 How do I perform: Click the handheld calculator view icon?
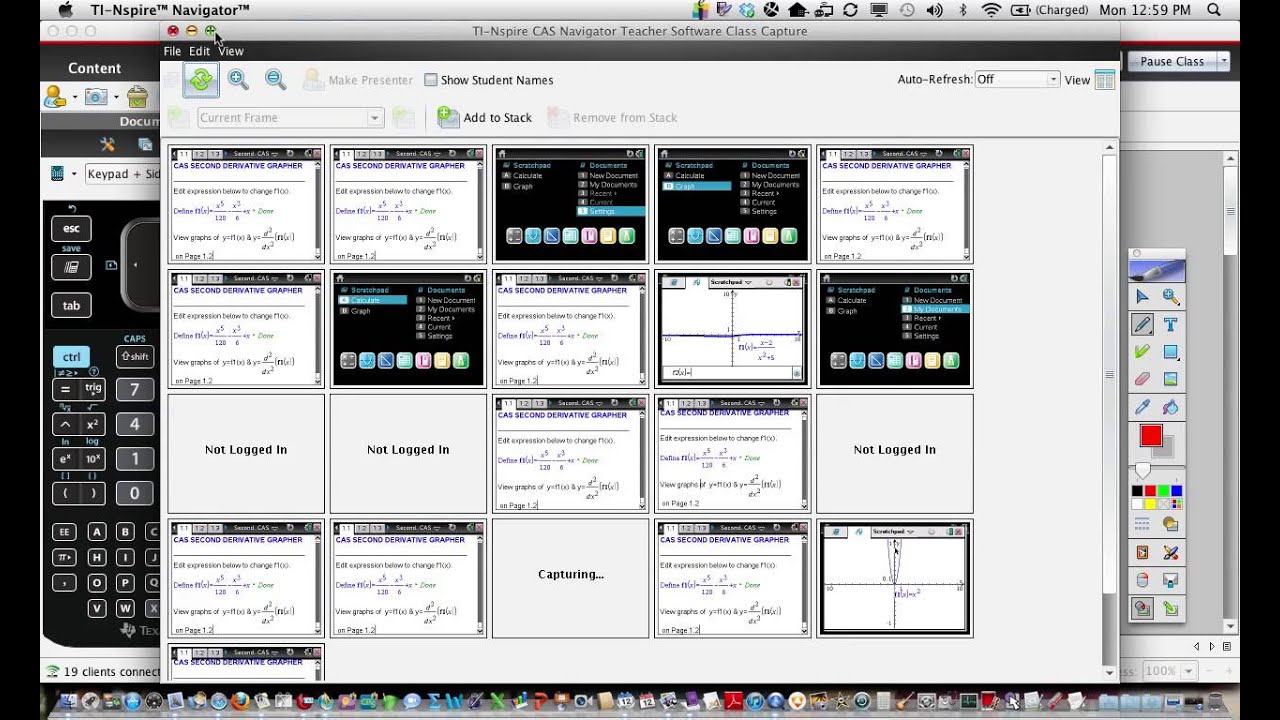[57, 174]
